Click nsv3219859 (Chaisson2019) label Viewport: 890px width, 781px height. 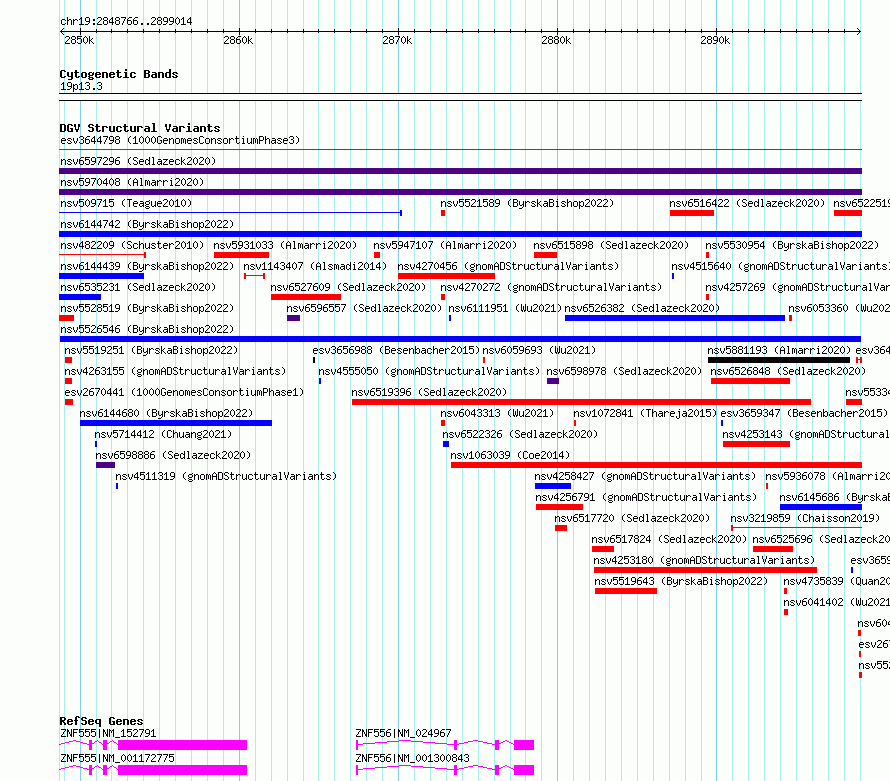(x=805, y=518)
